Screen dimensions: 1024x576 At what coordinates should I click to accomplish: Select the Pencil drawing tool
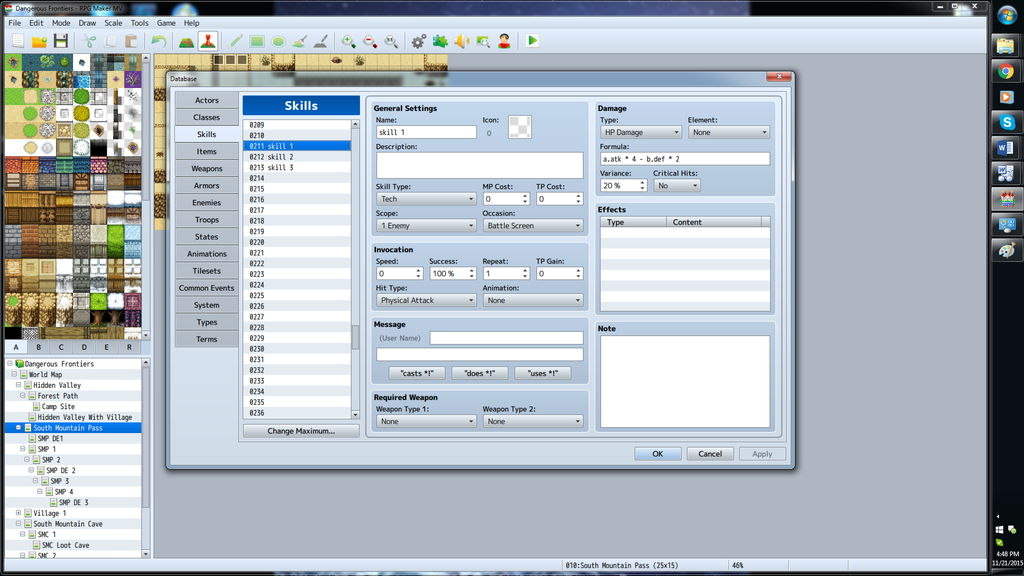tap(236, 41)
